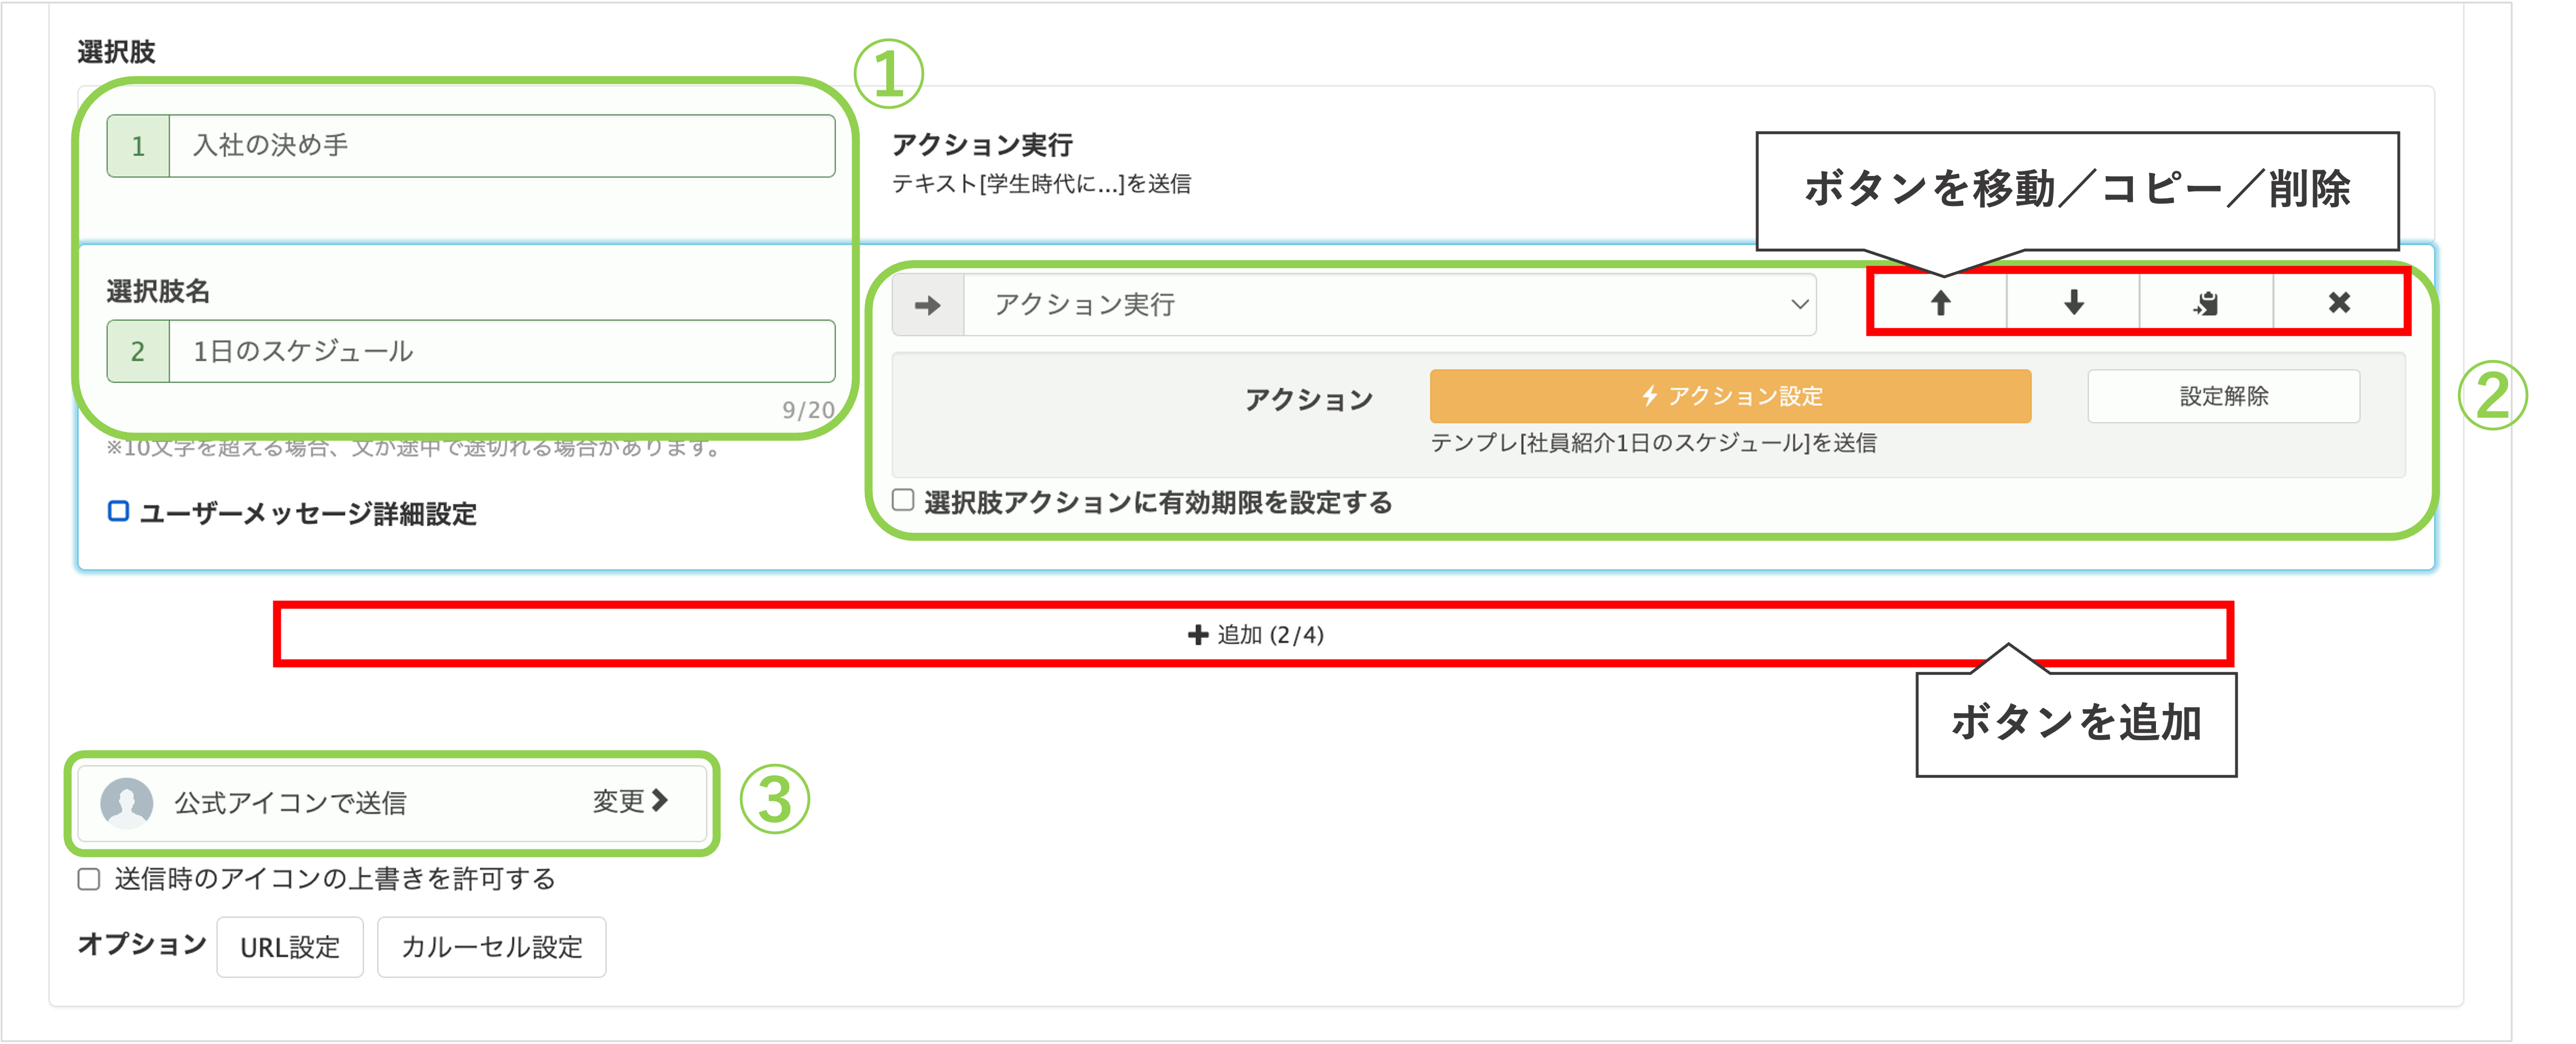Screen dimensions: 2576x1044
Task: Click the orange アクション設定 button
Action: tap(1729, 396)
